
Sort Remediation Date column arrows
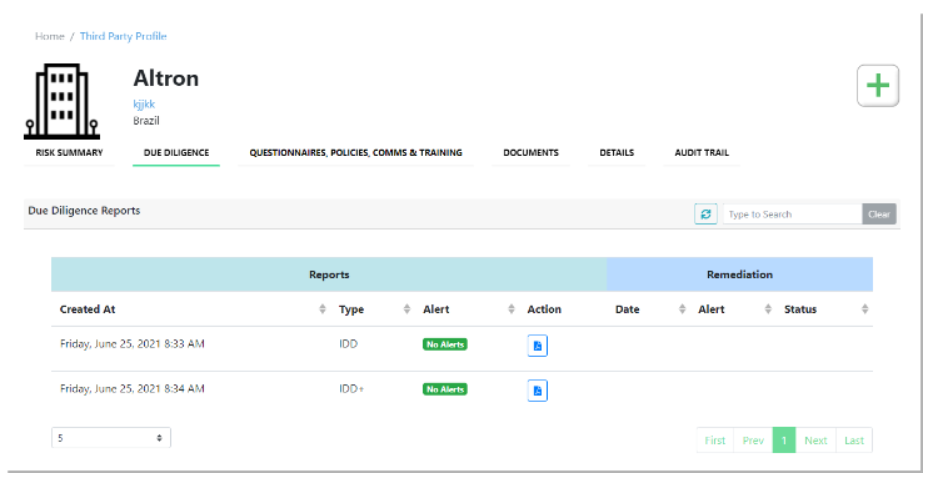click(x=682, y=309)
